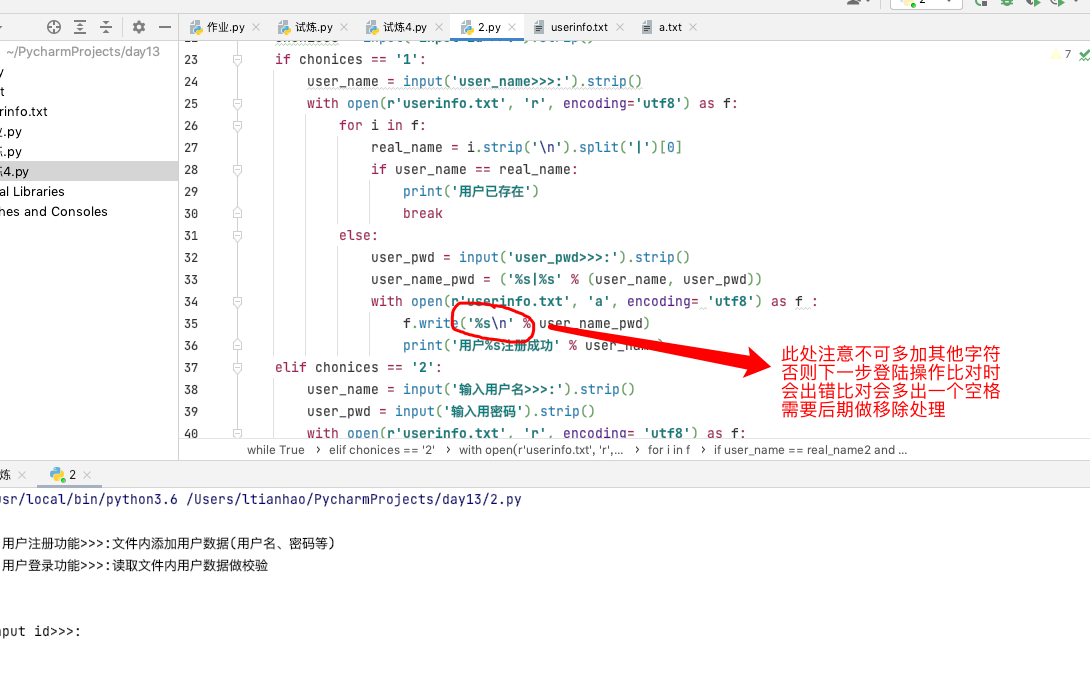Click gutter line number 33
The height and width of the screenshot is (687, 1090).
pos(191,280)
